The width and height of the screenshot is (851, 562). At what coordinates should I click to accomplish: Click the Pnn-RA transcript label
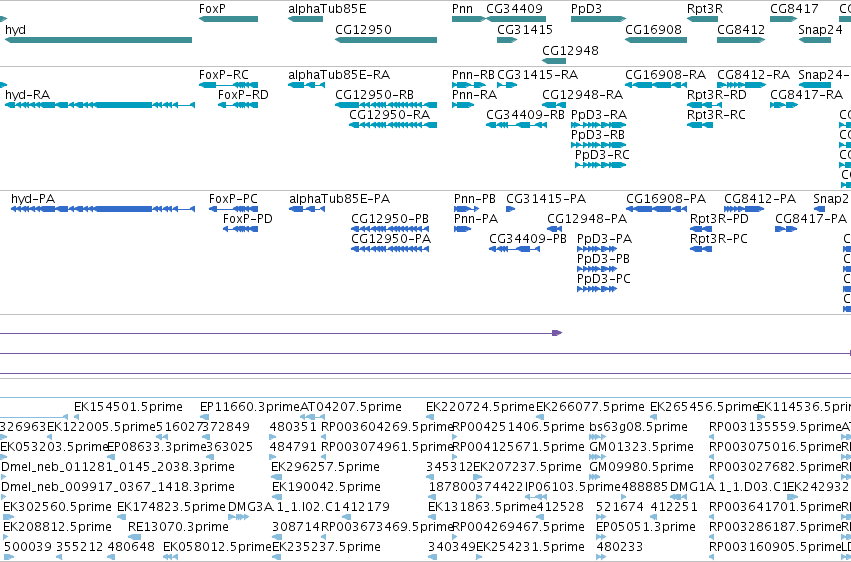474,94
